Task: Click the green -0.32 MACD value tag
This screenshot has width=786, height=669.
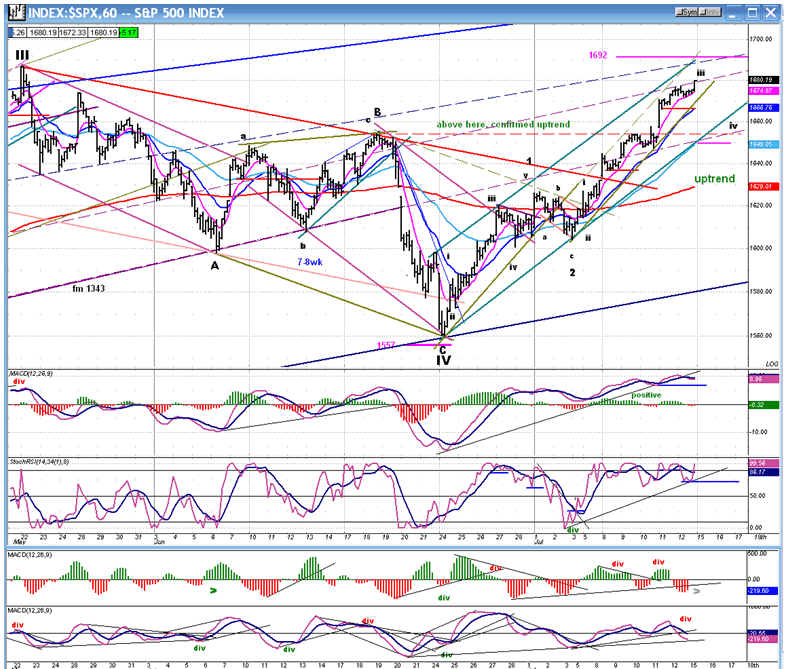Action: [x=763, y=405]
